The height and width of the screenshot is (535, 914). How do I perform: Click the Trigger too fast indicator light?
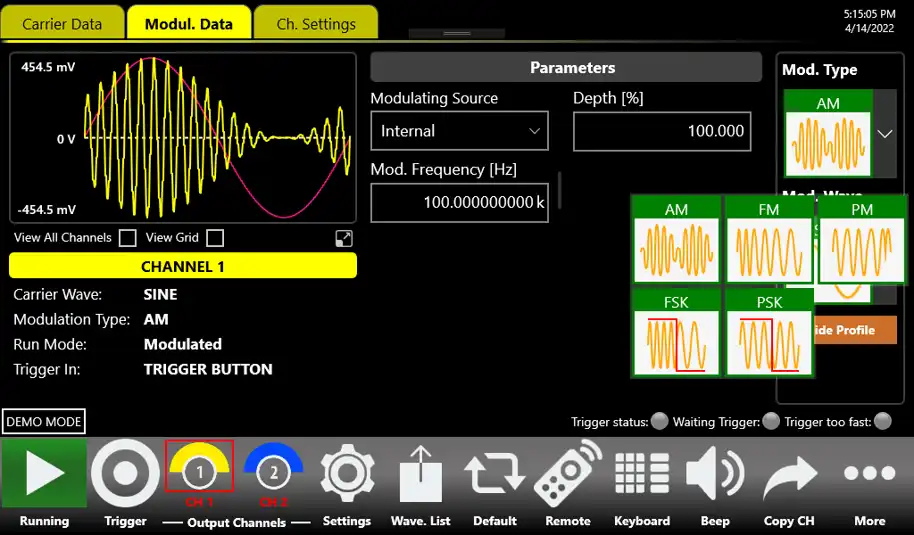883,421
